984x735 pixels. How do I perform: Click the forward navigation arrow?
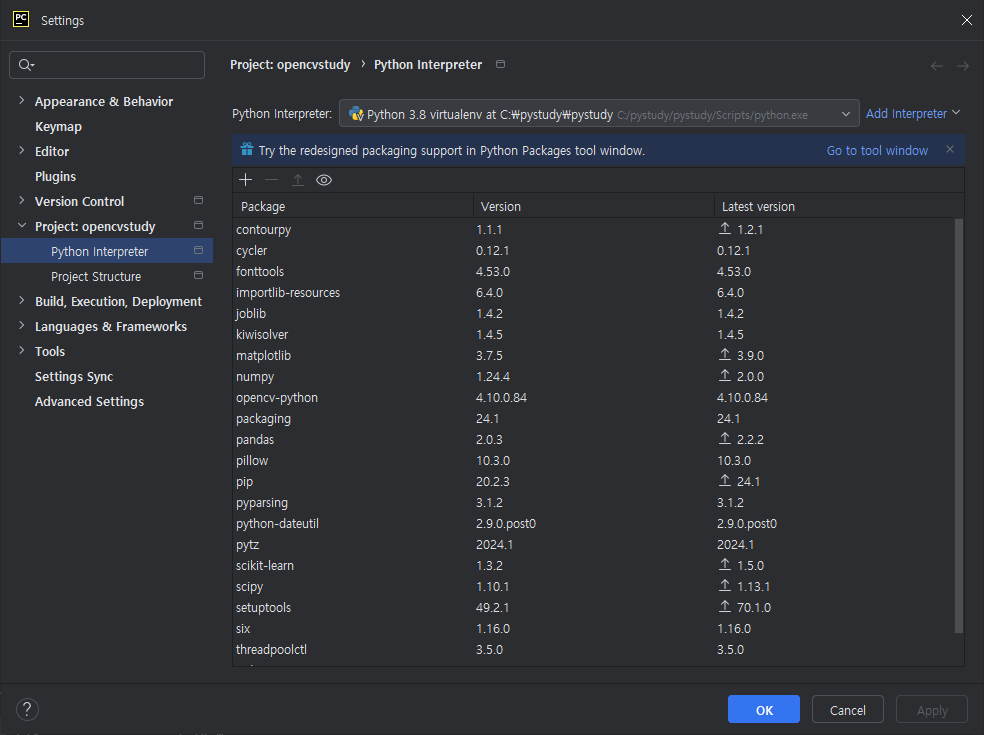click(963, 66)
